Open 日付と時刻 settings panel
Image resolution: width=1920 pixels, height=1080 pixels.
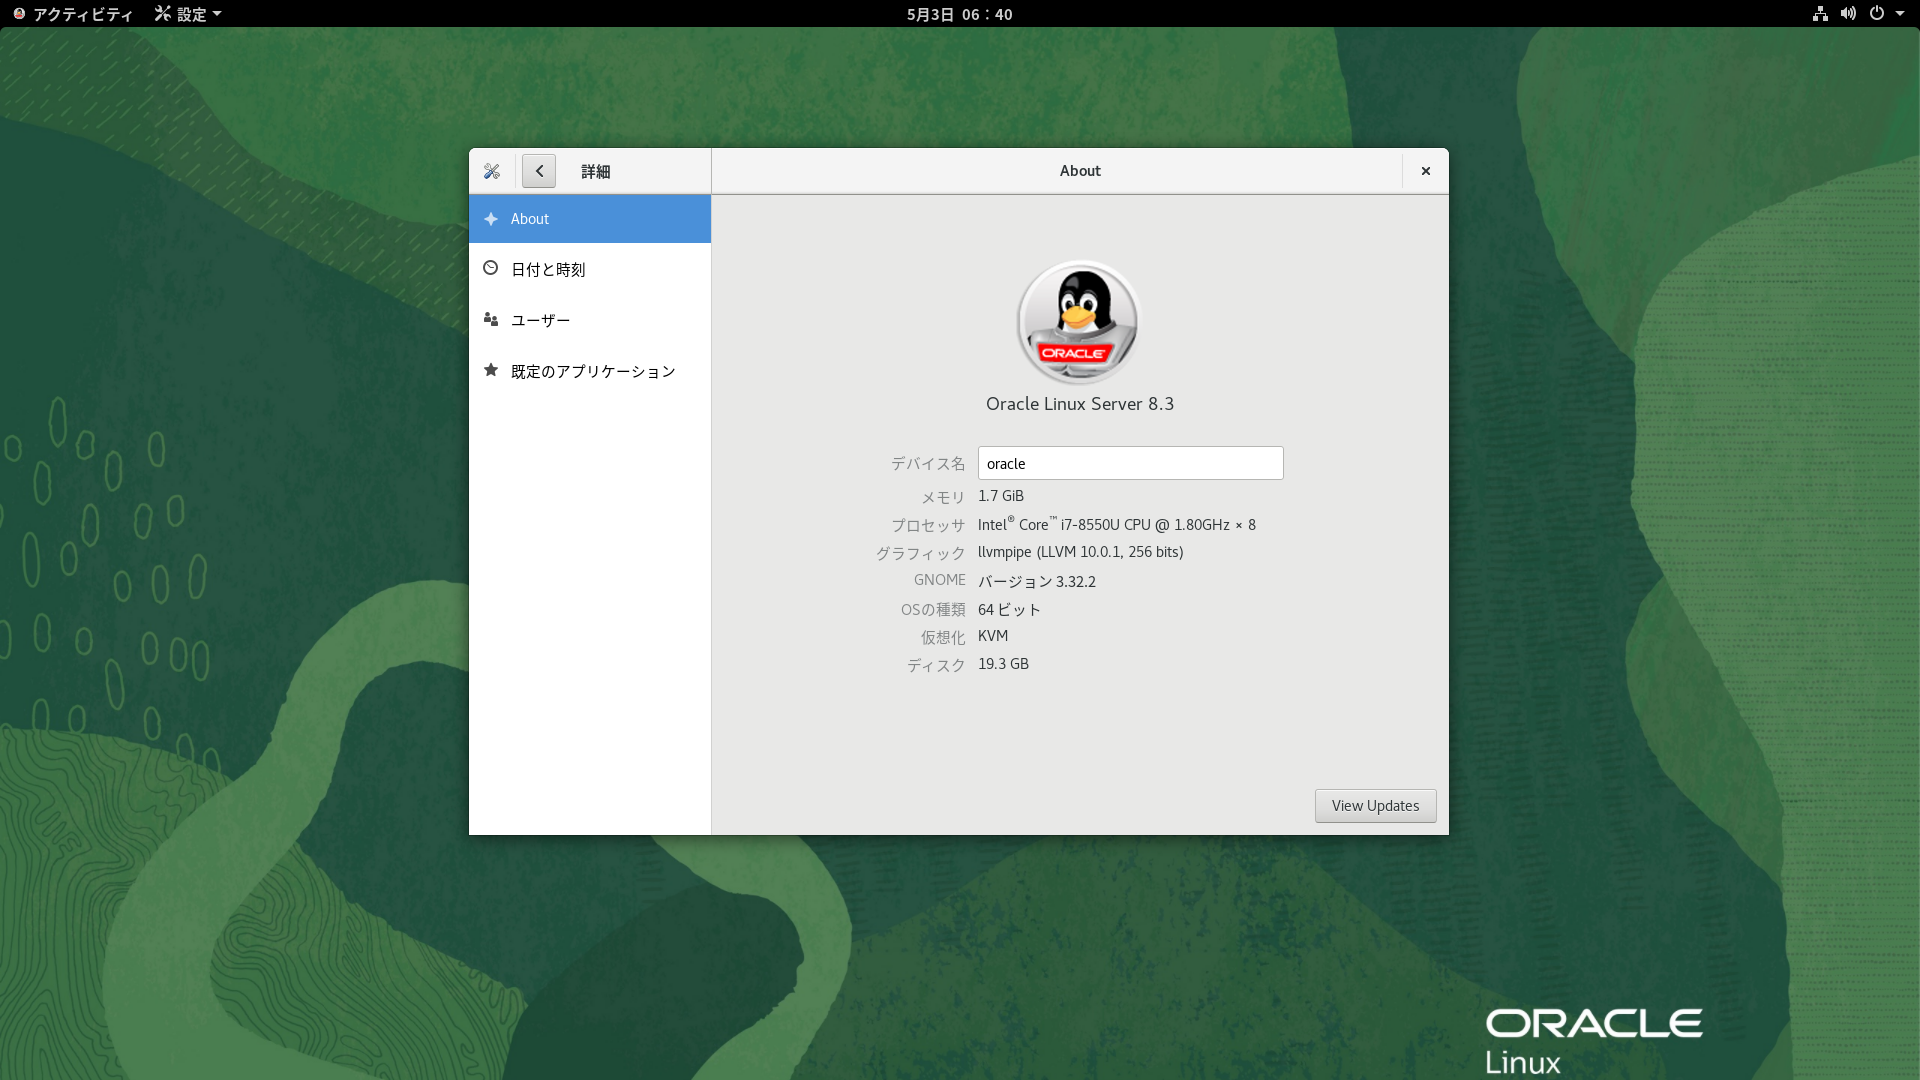(590, 269)
